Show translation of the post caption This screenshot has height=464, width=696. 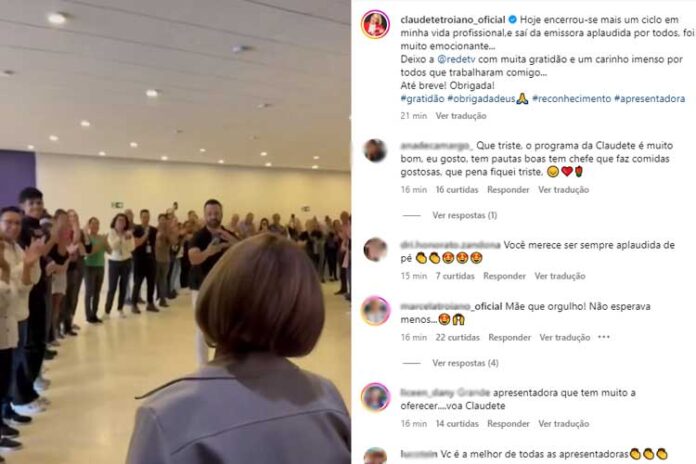pos(461,116)
